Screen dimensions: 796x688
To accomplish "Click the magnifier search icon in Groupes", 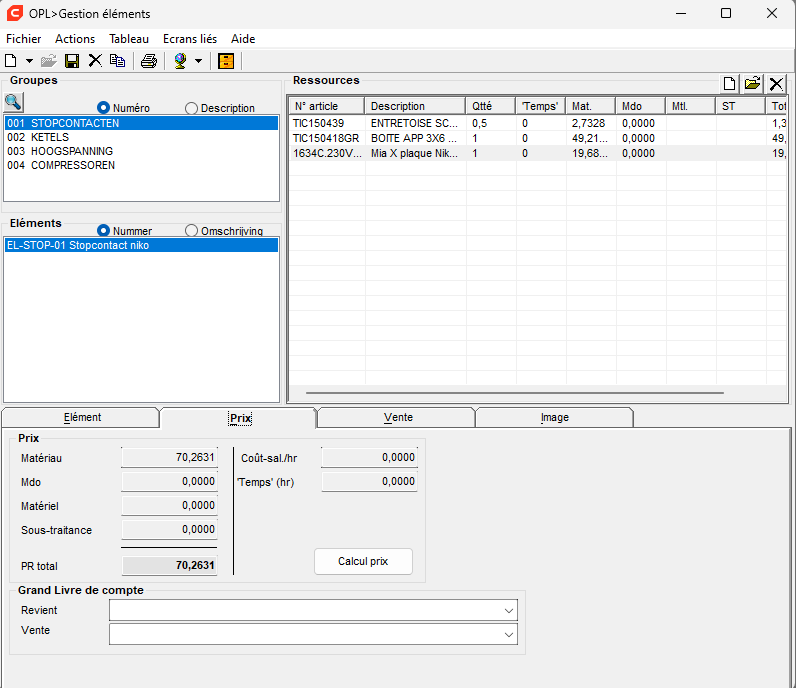I will coord(13,102).
